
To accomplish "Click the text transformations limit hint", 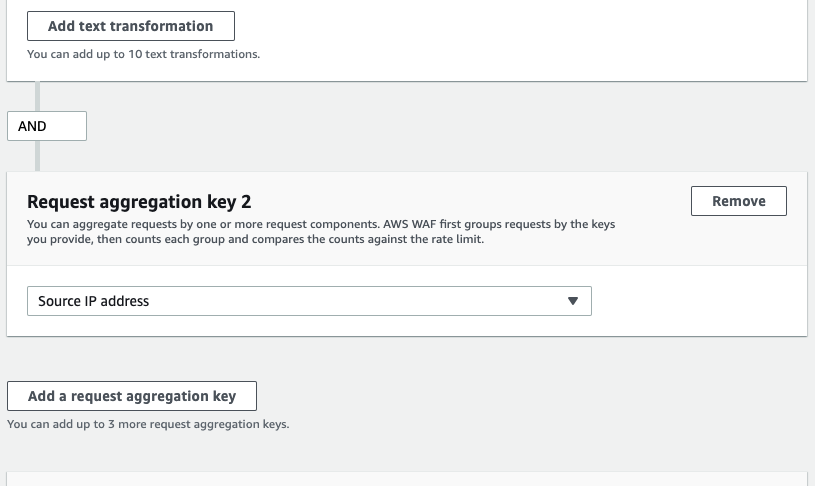I will coord(143,54).
